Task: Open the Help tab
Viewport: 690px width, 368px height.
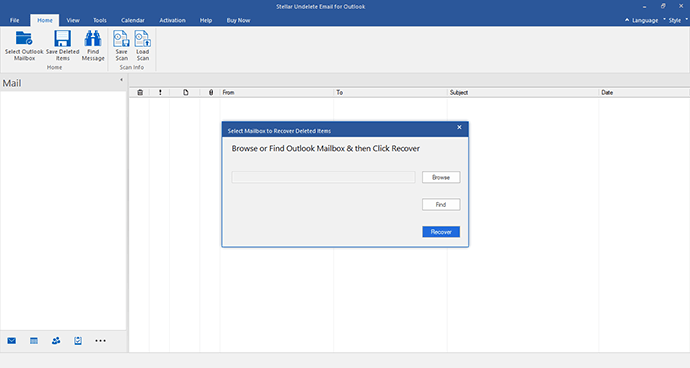Action: click(206, 20)
